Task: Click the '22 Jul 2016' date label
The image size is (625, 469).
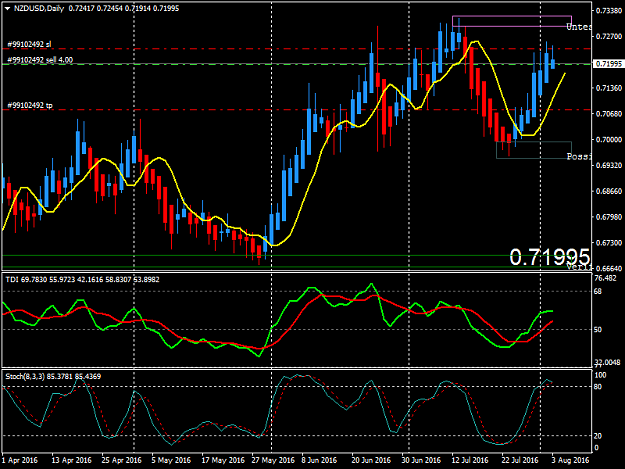Action: point(520,460)
